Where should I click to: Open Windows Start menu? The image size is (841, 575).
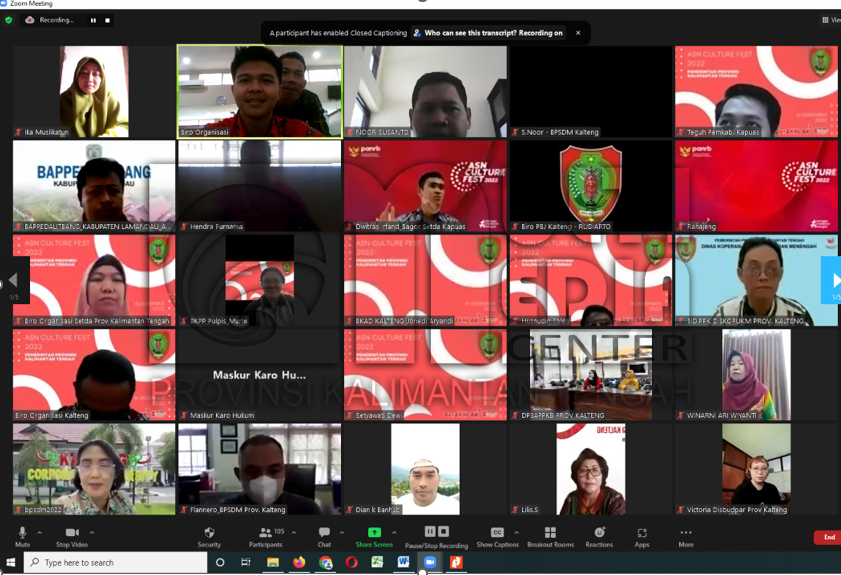[10, 562]
